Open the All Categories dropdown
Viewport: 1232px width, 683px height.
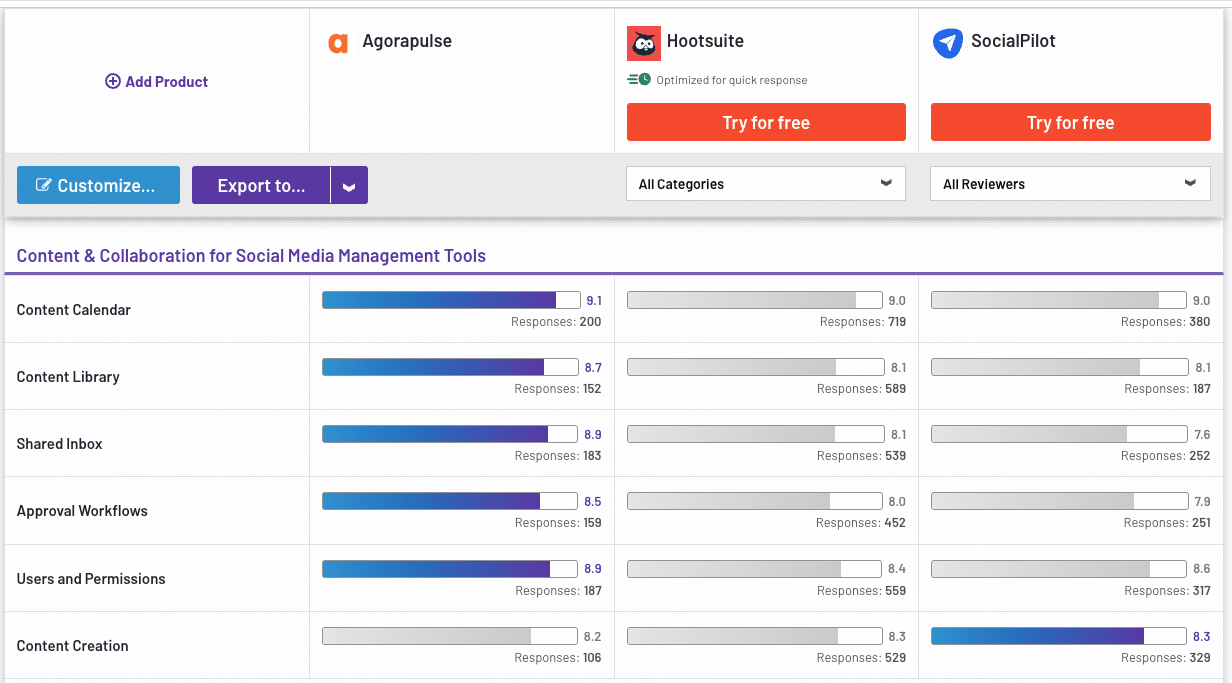pyautogui.click(x=765, y=184)
